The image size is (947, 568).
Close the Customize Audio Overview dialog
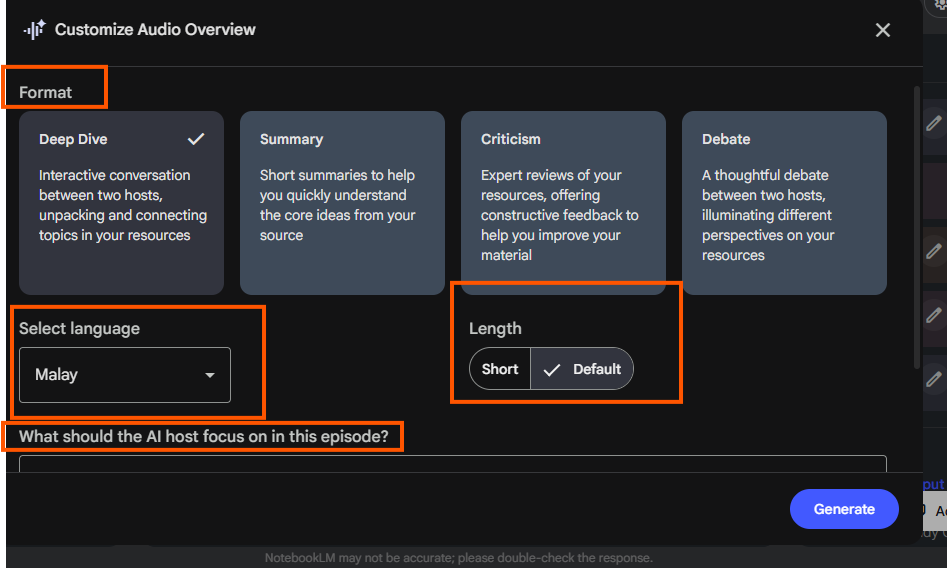tap(882, 30)
